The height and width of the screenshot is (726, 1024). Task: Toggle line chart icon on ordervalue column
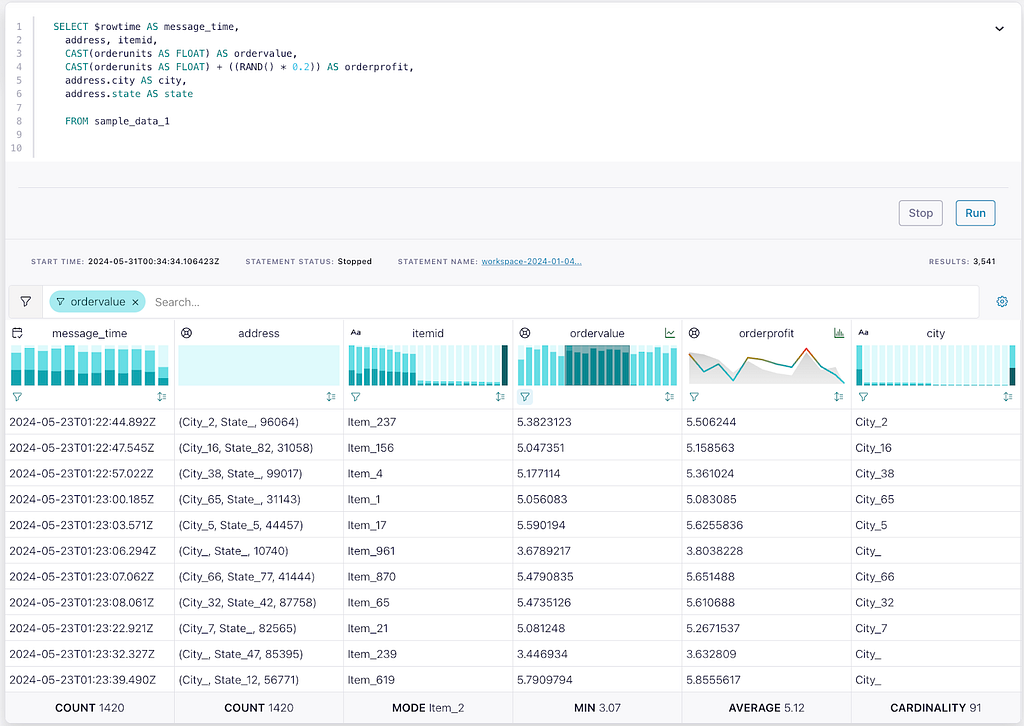670,333
